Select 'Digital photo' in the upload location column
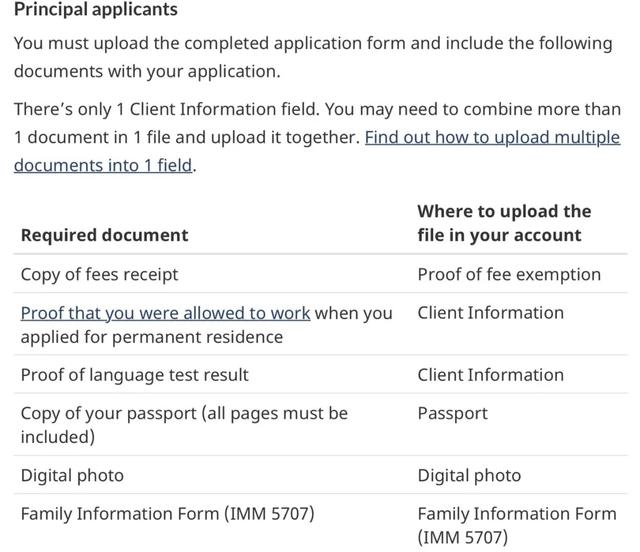Image resolution: width=640 pixels, height=552 pixels. [469, 475]
